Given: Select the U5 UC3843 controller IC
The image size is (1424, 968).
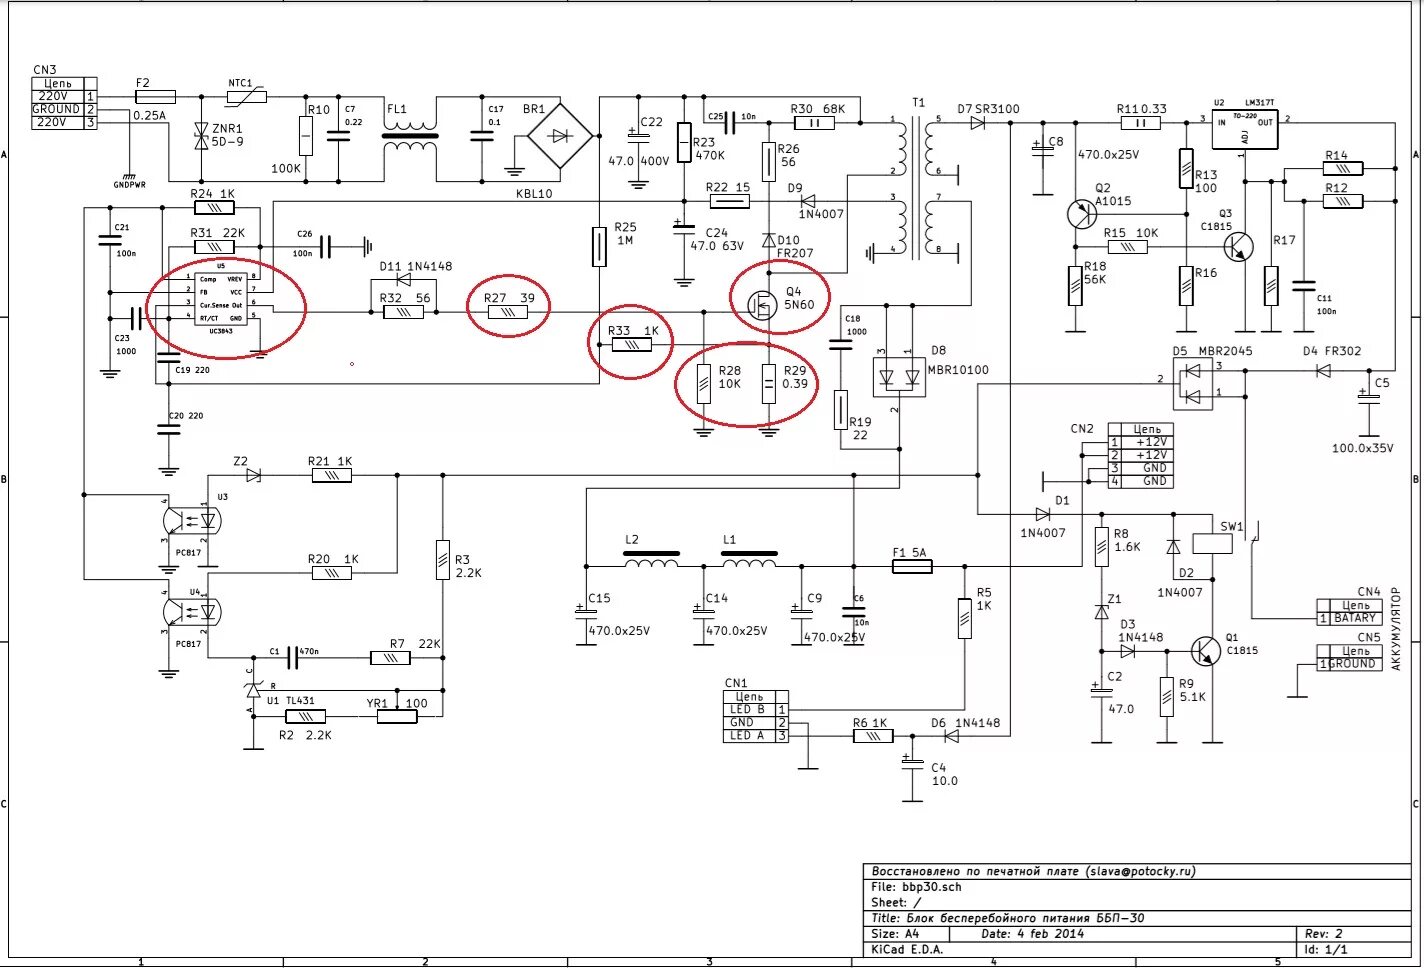Looking at the screenshot, I should click(x=221, y=298).
